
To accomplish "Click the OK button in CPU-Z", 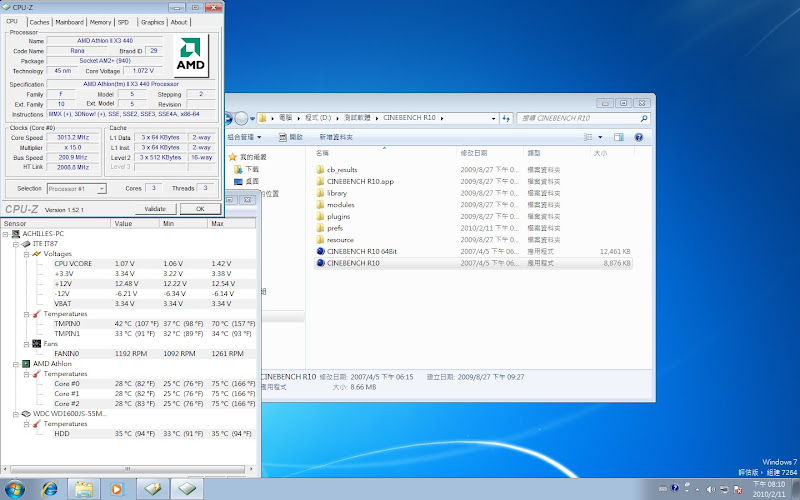I will (200, 209).
